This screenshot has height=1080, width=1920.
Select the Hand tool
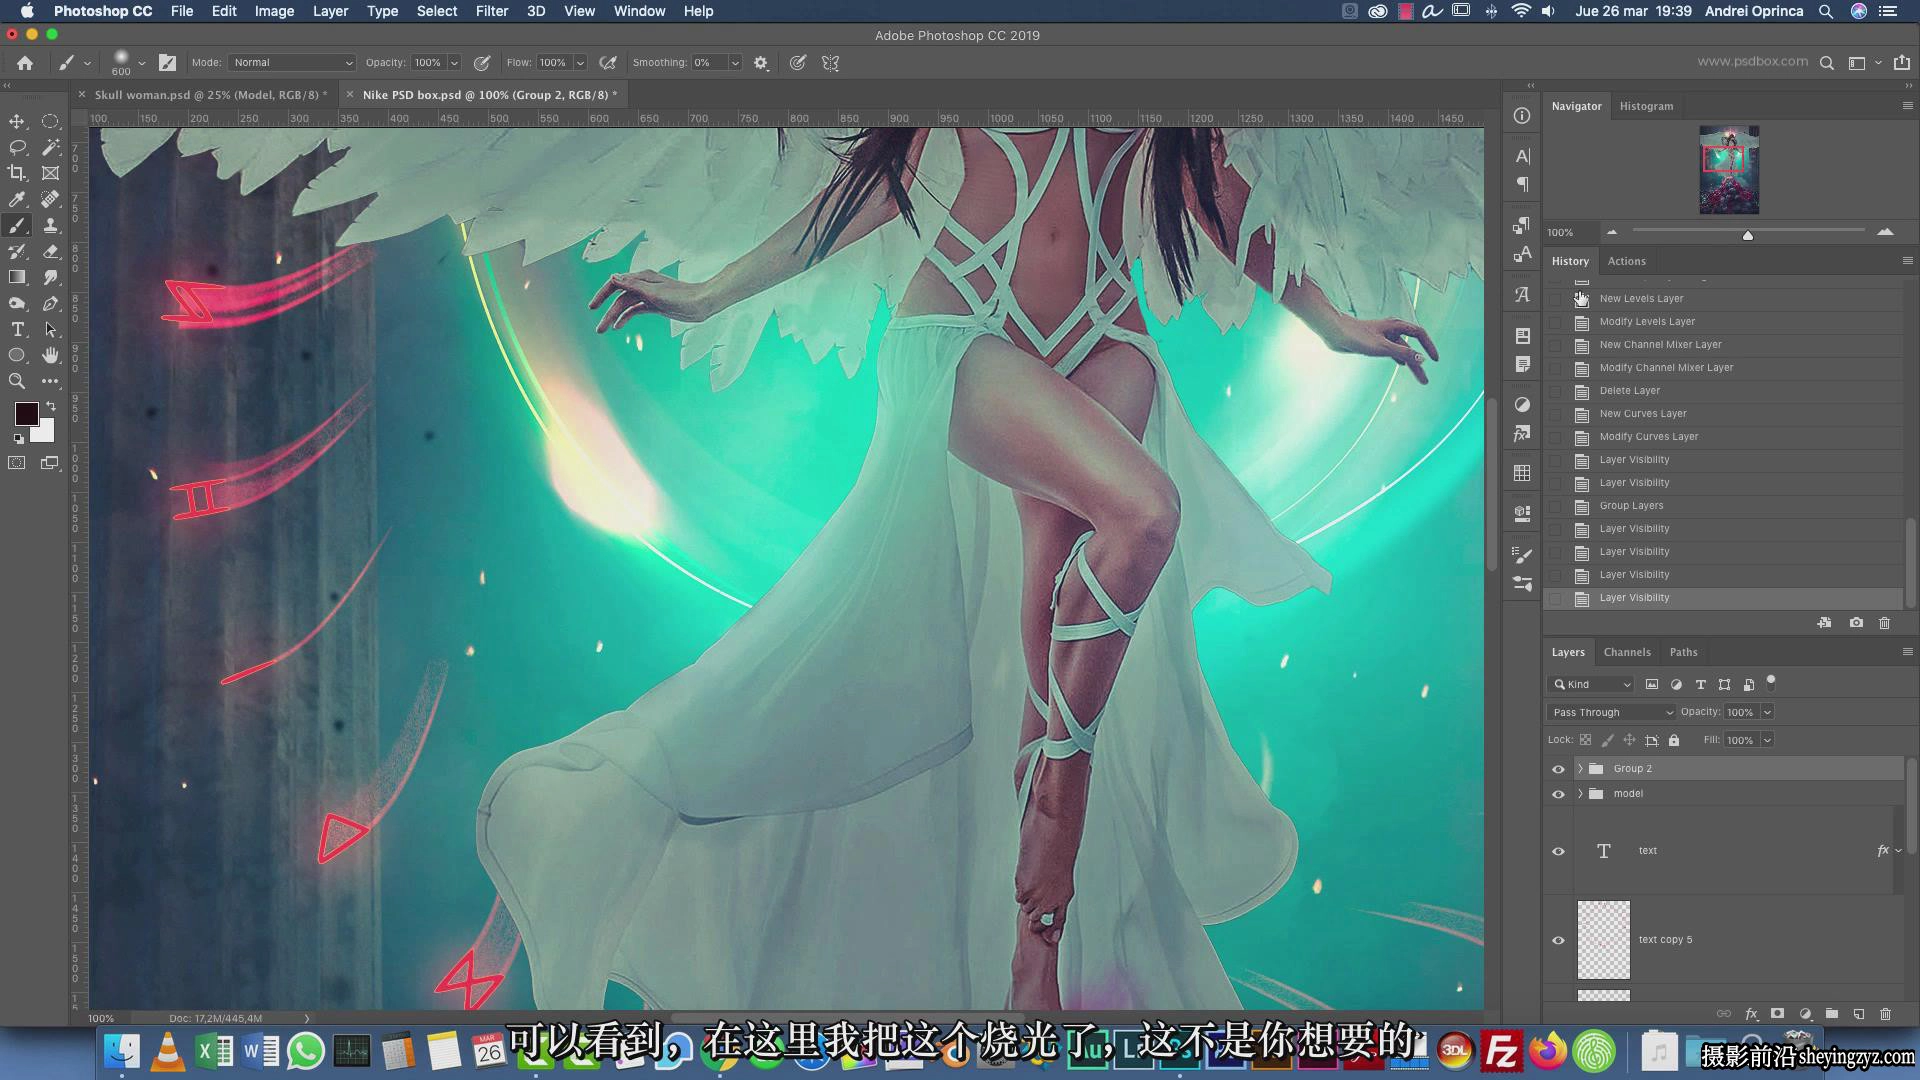tap(50, 355)
